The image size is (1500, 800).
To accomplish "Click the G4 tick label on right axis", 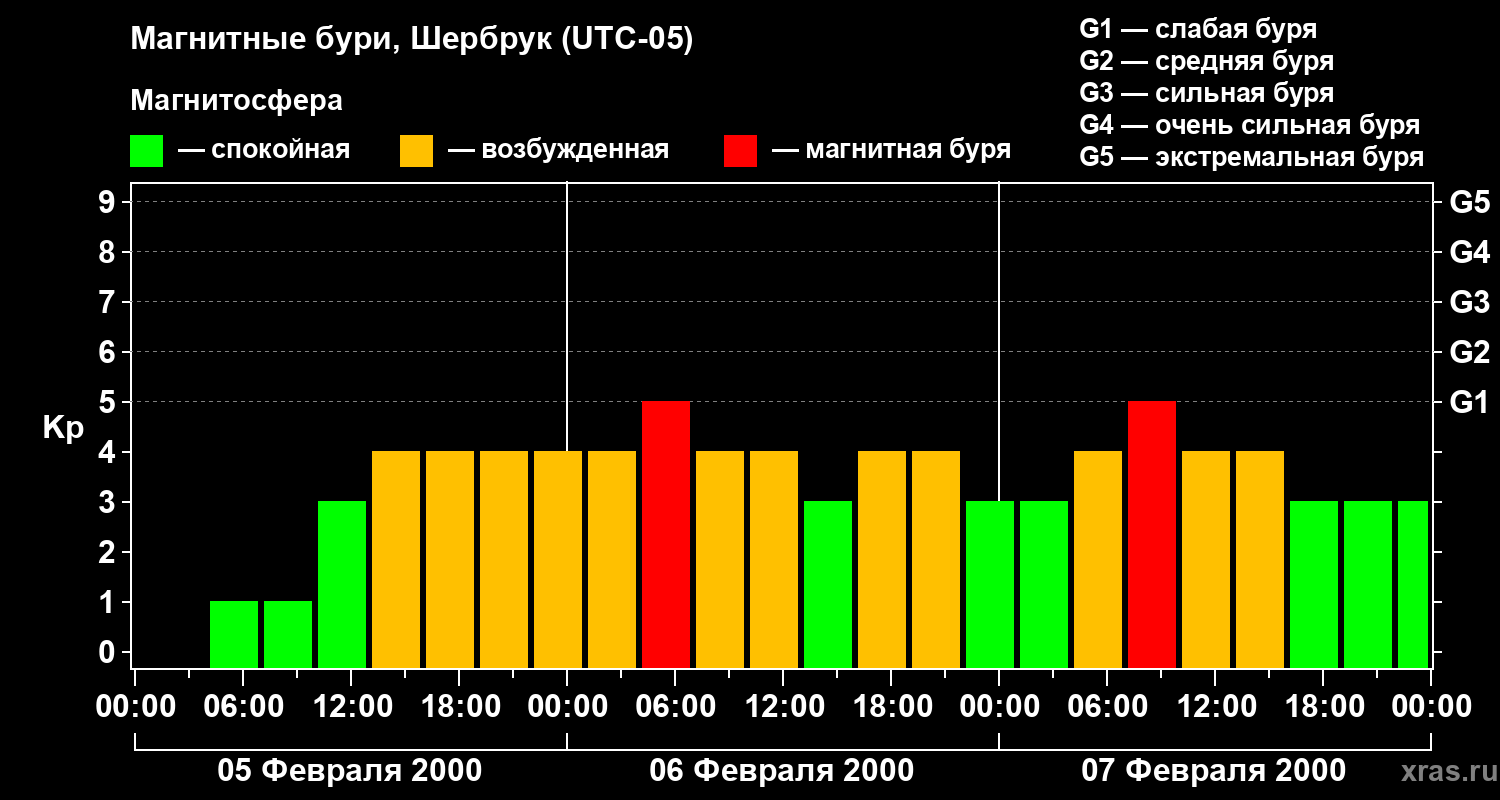I will pos(1469,252).
